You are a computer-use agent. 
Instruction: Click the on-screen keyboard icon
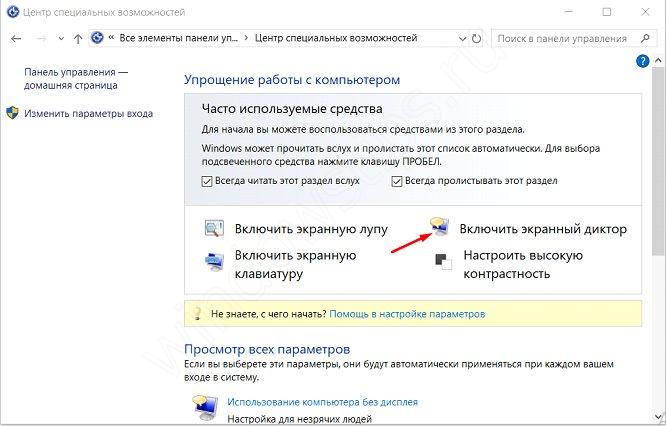pos(216,263)
